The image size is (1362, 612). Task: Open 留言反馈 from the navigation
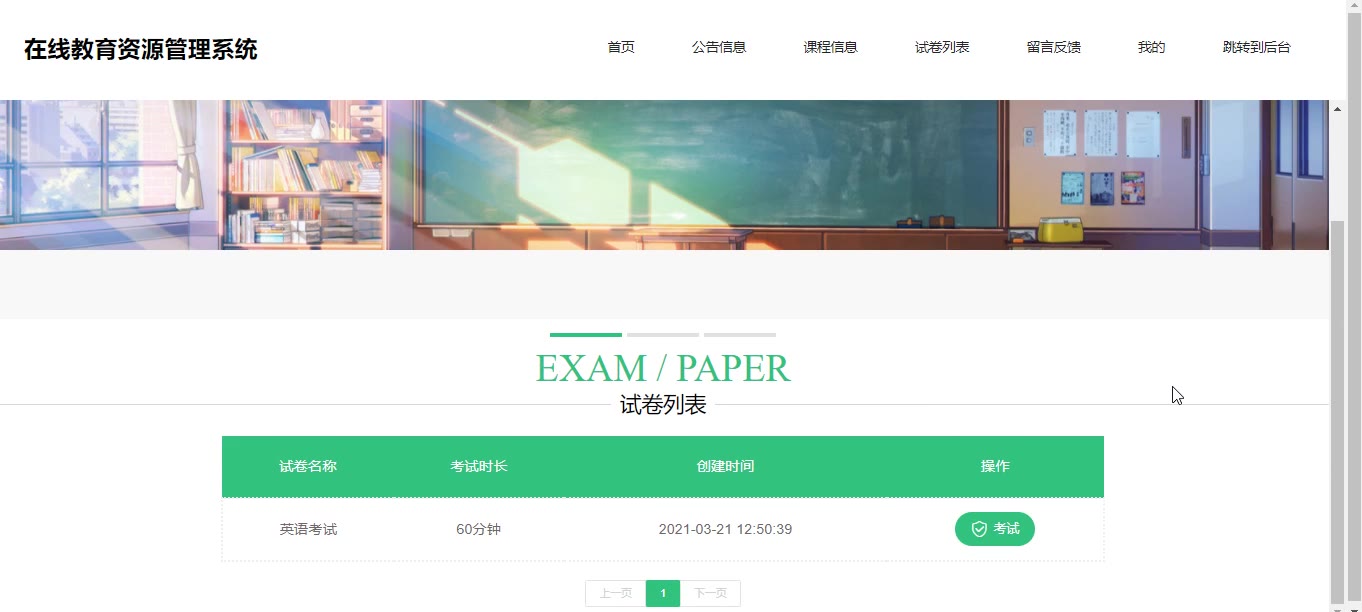point(1054,47)
